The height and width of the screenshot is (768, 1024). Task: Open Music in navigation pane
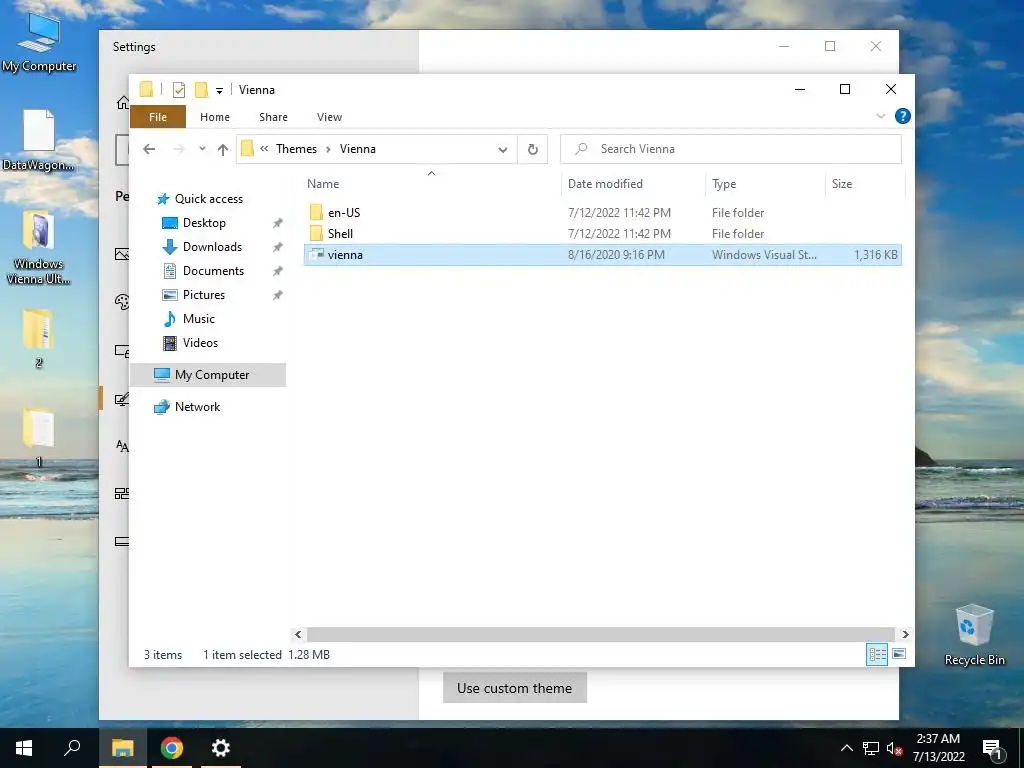(199, 319)
